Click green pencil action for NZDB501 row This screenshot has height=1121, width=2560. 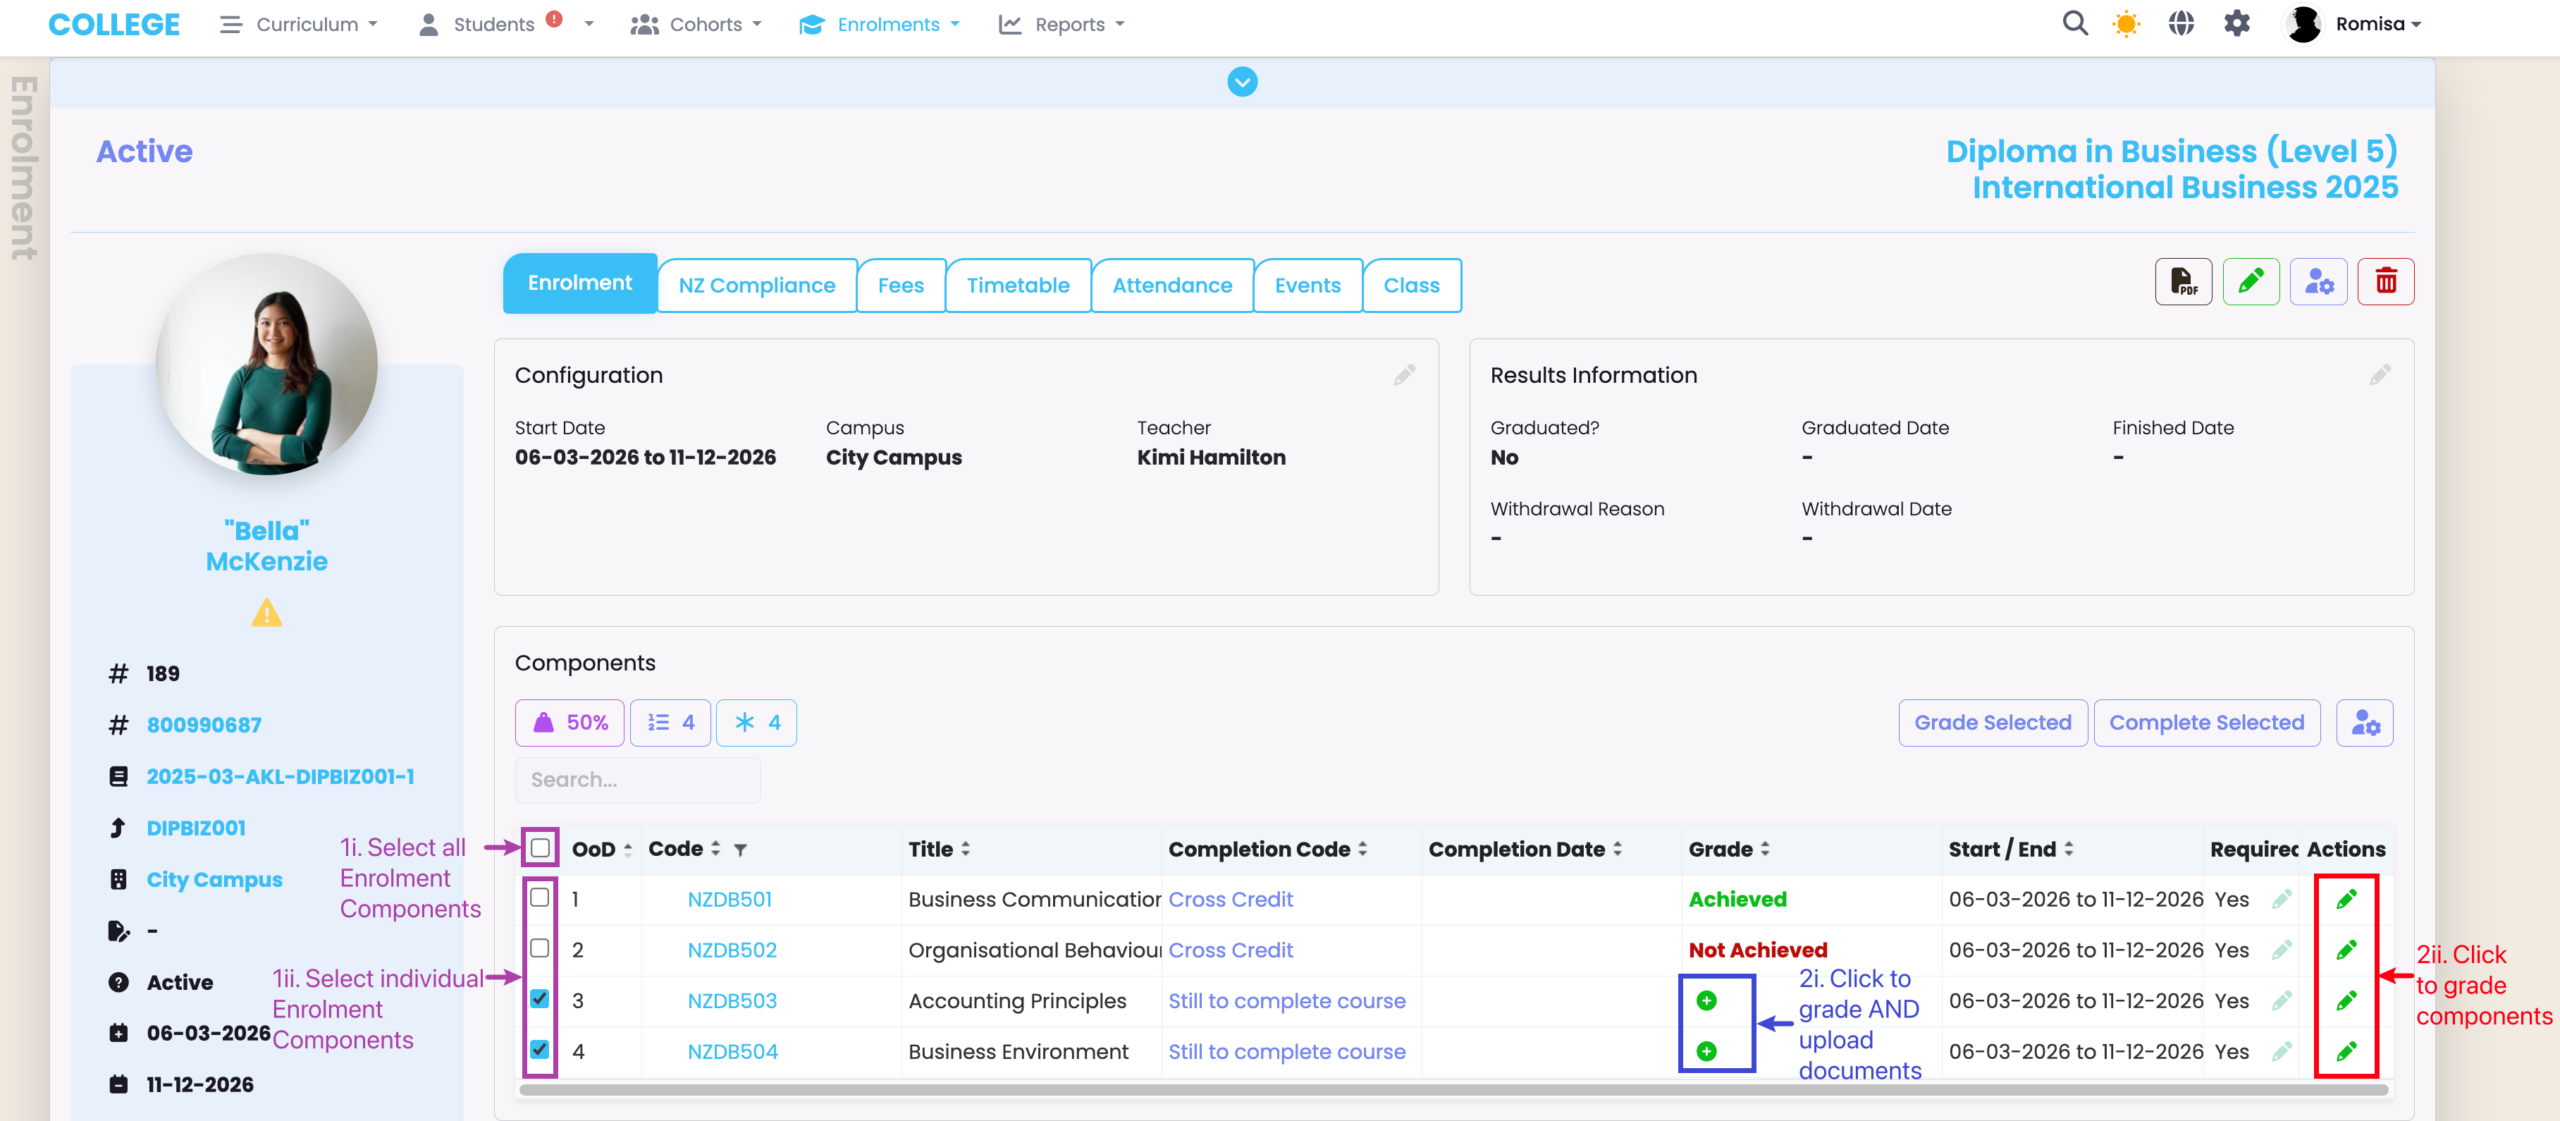[2346, 899]
